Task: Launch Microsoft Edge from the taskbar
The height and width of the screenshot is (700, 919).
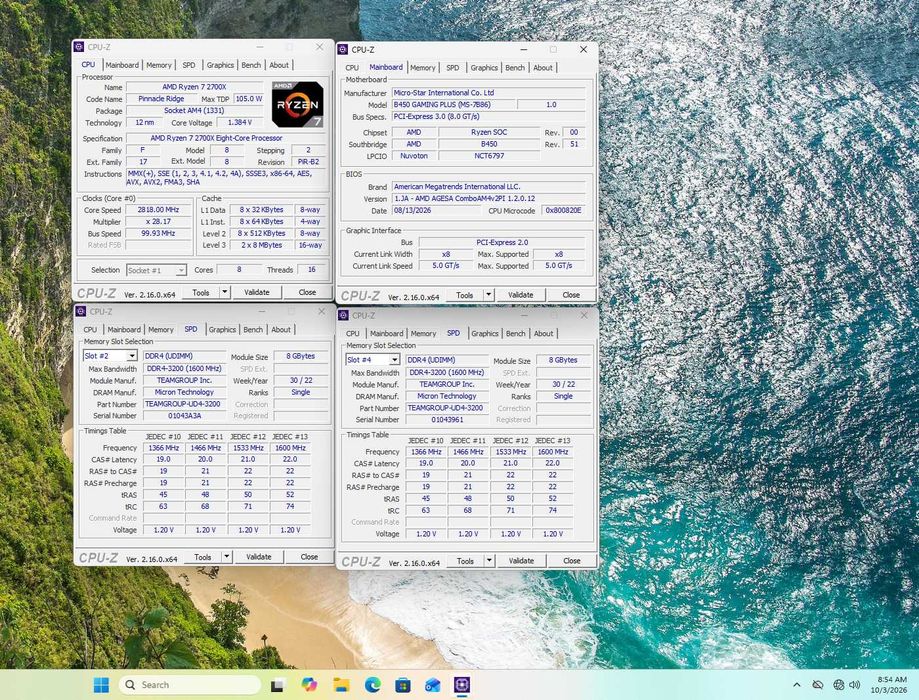Action: [372, 684]
